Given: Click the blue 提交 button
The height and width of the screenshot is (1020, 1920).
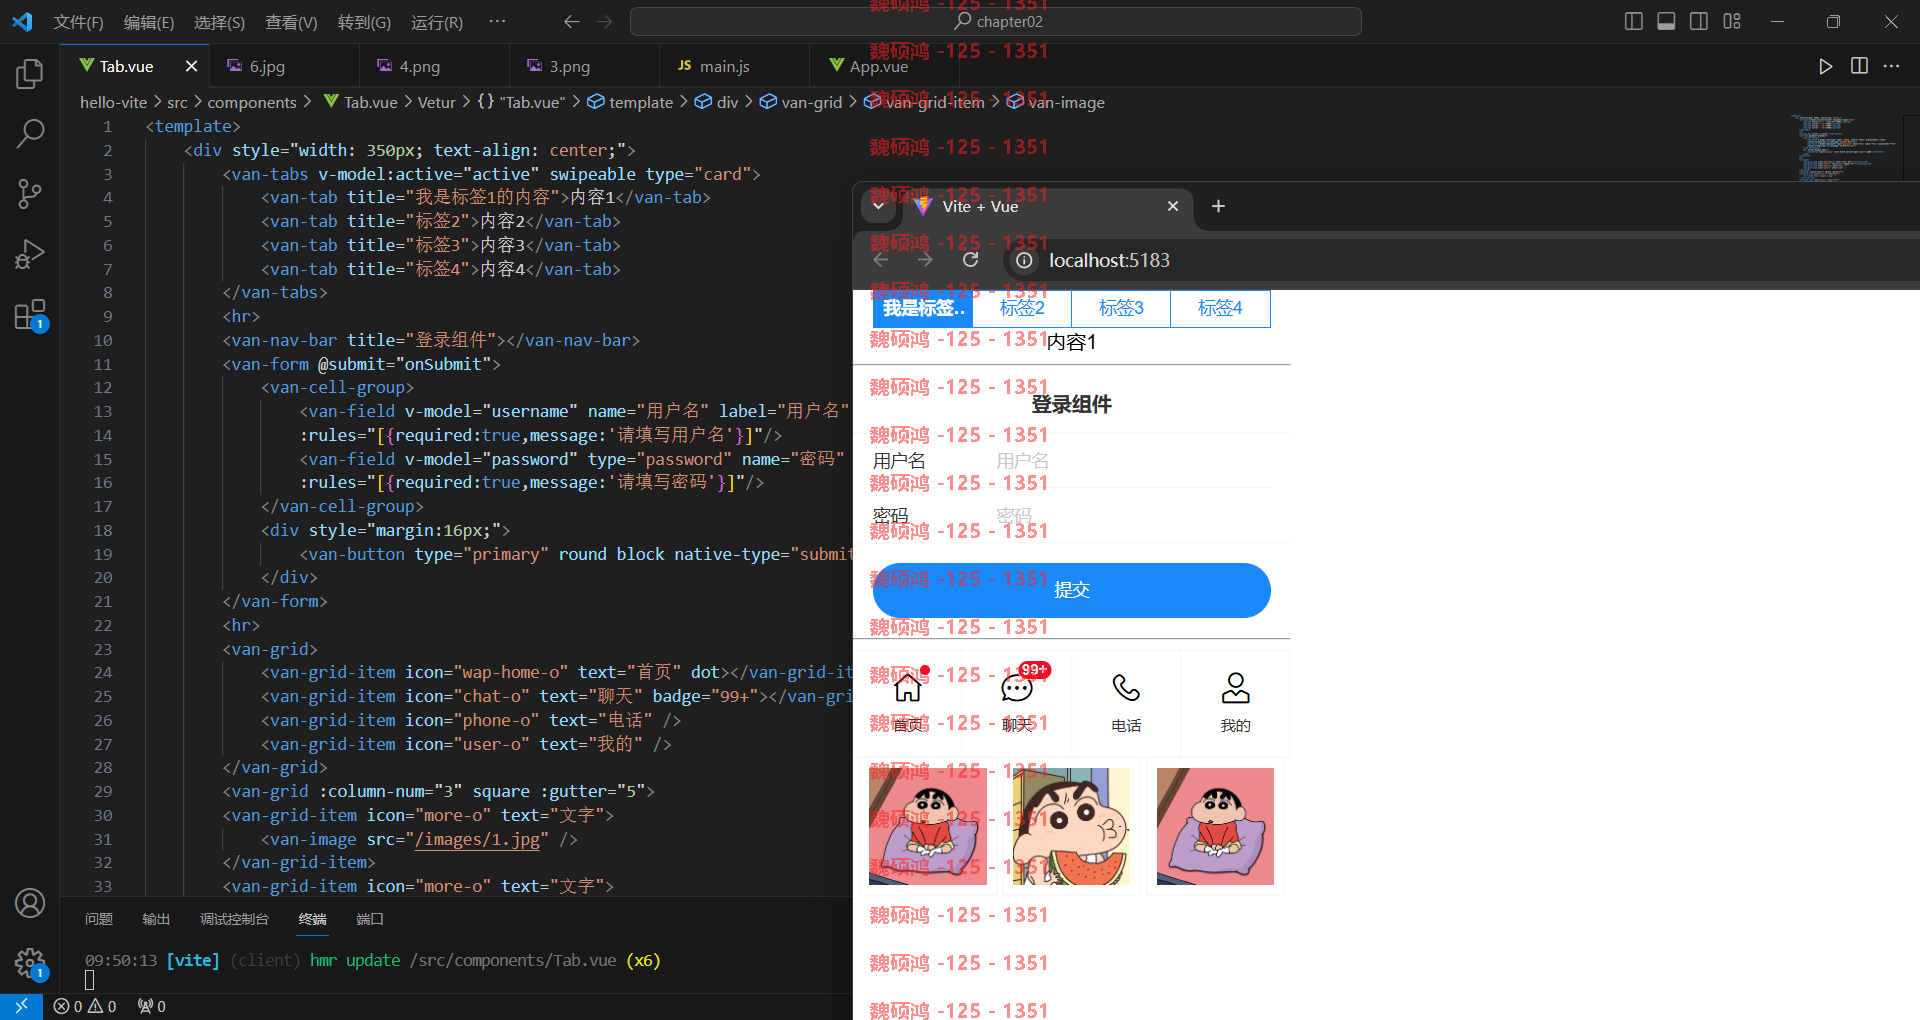Looking at the screenshot, I should (1071, 590).
